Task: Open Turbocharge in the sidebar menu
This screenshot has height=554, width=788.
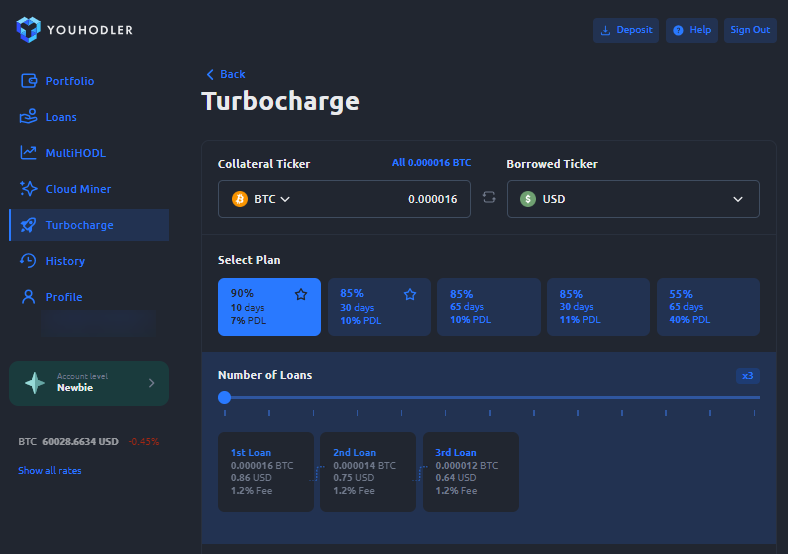Action: pyautogui.click(x=79, y=225)
